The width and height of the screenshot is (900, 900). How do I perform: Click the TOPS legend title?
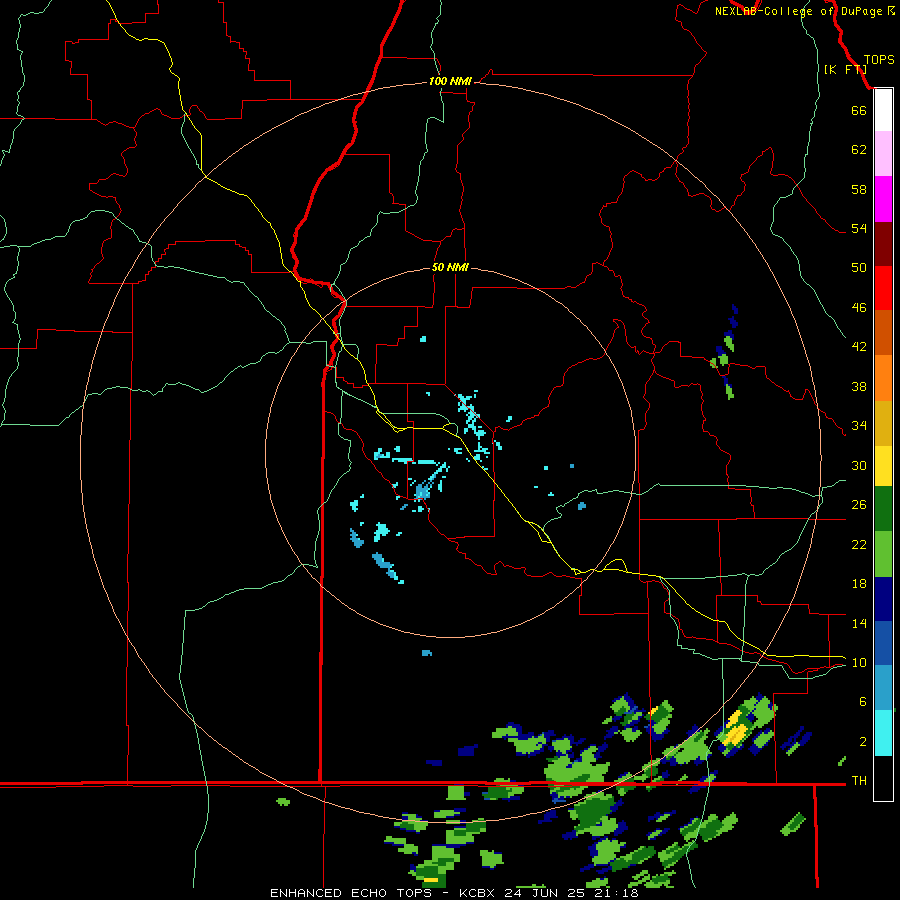pos(879,60)
